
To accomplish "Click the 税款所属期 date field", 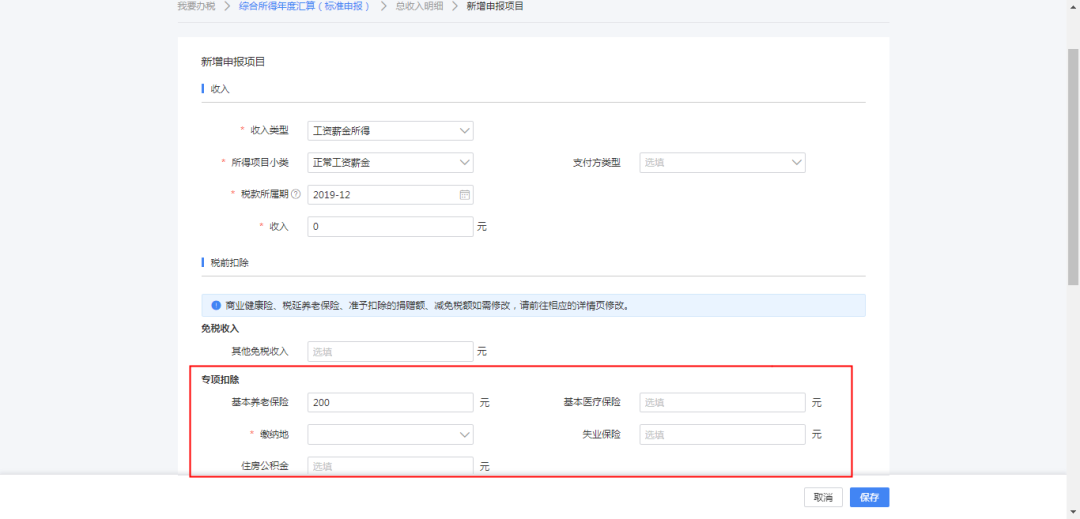I will pyautogui.click(x=391, y=195).
